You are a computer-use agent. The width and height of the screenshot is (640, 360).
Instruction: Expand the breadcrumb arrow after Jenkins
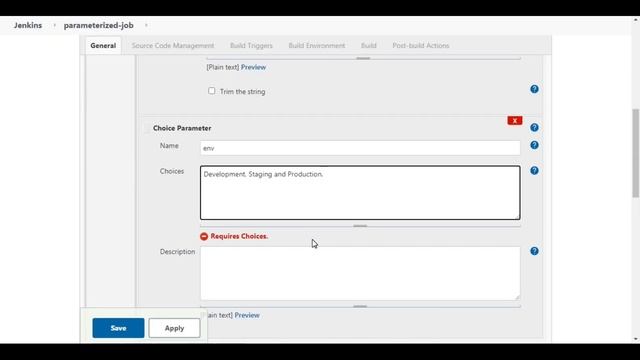(x=54, y=25)
